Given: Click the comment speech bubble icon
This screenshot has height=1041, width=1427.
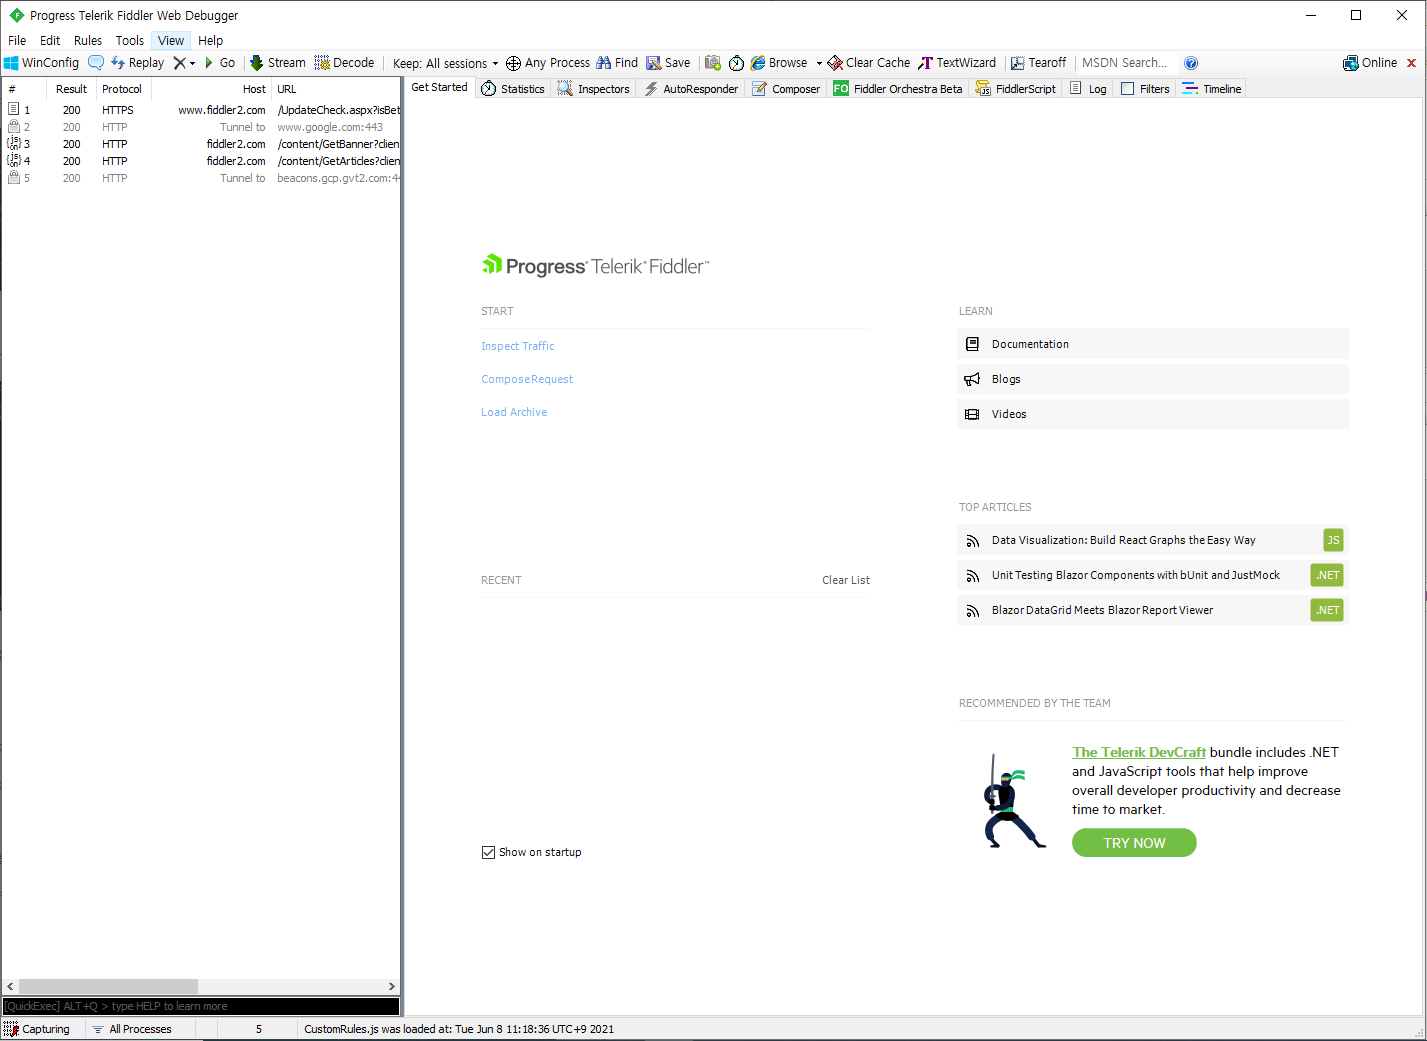Looking at the screenshot, I should pos(96,62).
